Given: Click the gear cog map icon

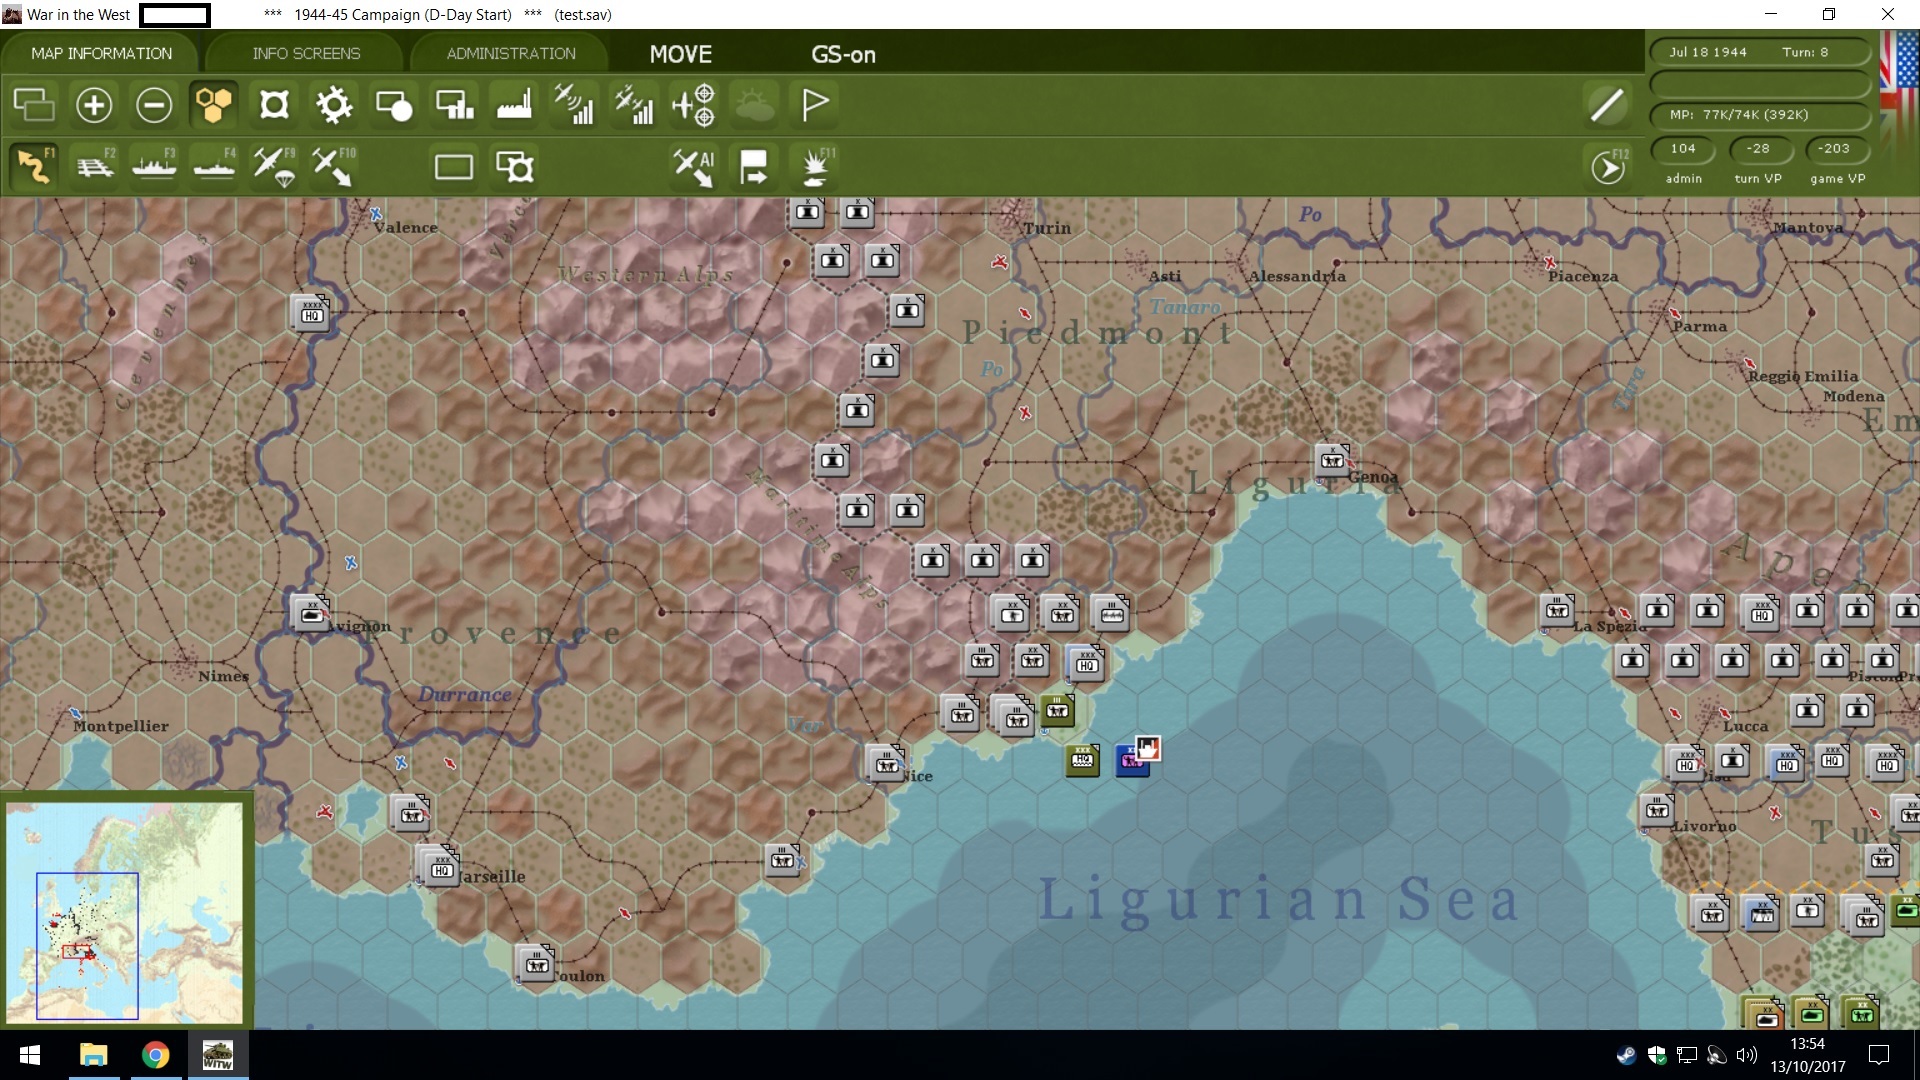Looking at the screenshot, I should click(334, 105).
